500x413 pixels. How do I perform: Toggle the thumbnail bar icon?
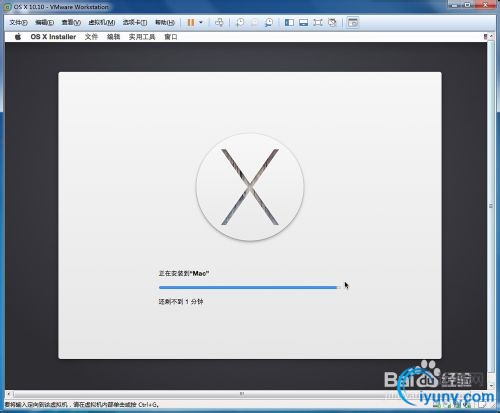(303, 22)
